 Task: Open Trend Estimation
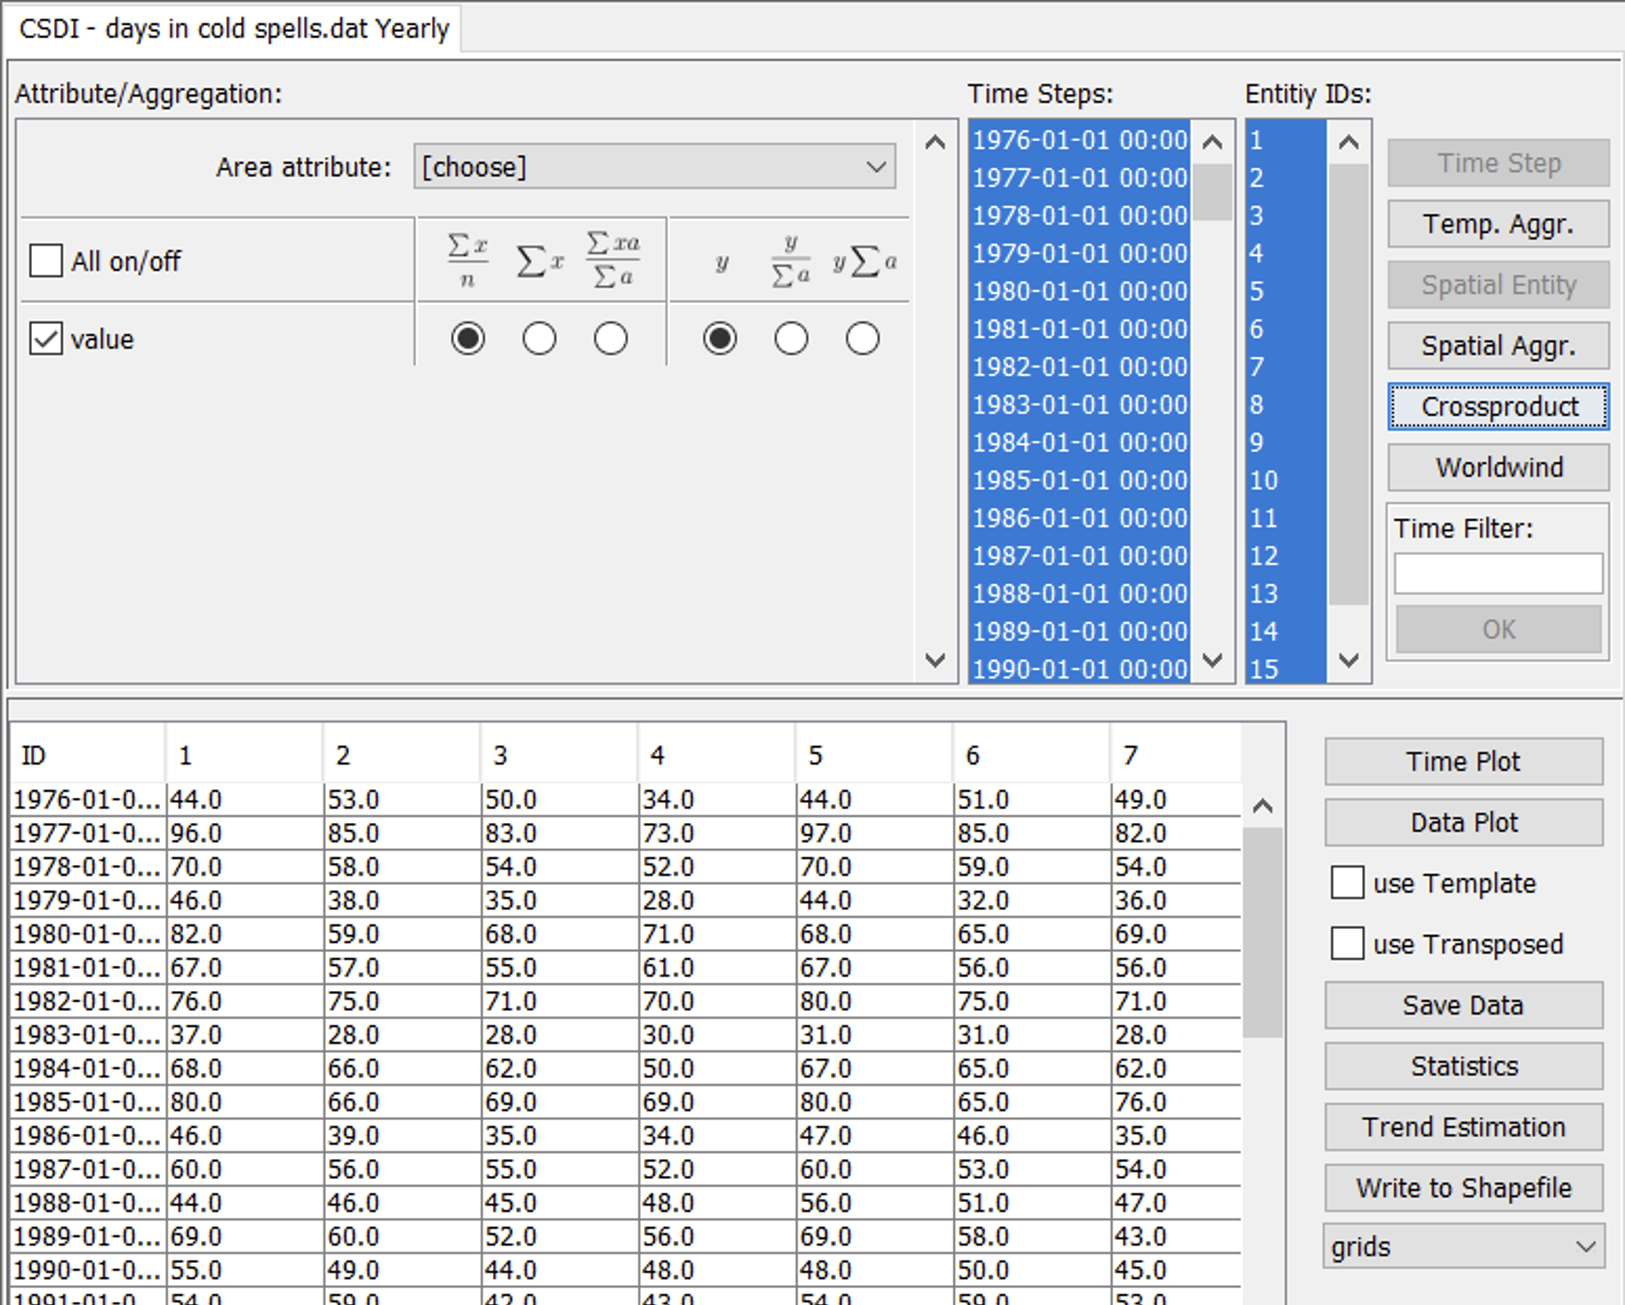[1463, 1127]
